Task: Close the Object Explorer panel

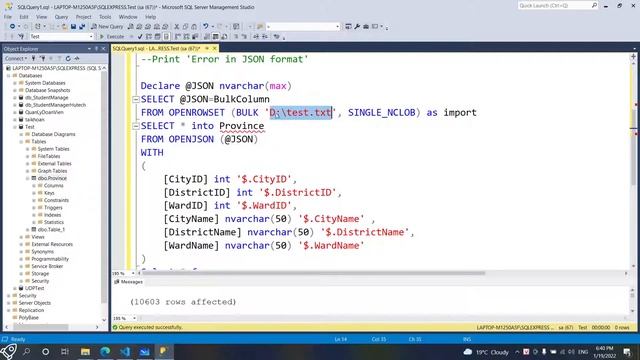Action: click(103, 49)
